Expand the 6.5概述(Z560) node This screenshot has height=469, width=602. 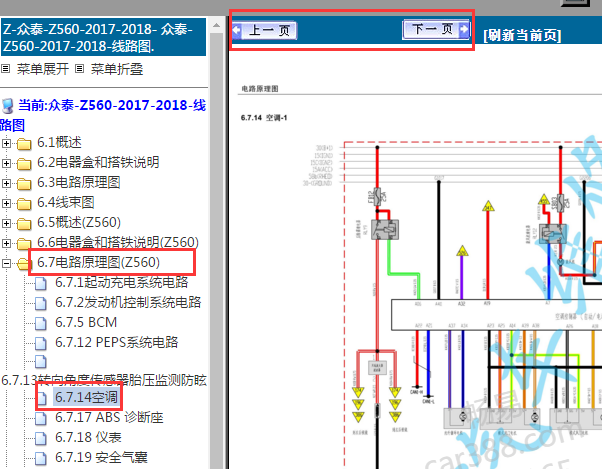pyautogui.click(x=6, y=223)
